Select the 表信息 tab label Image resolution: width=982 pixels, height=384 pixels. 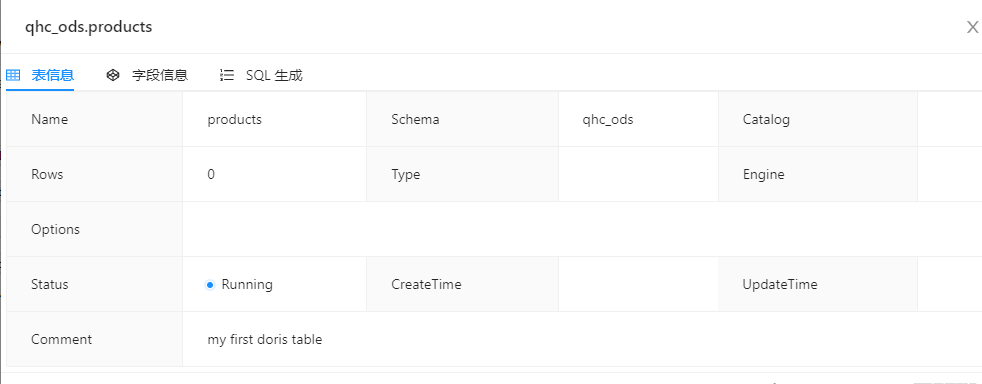[x=53, y=76]
